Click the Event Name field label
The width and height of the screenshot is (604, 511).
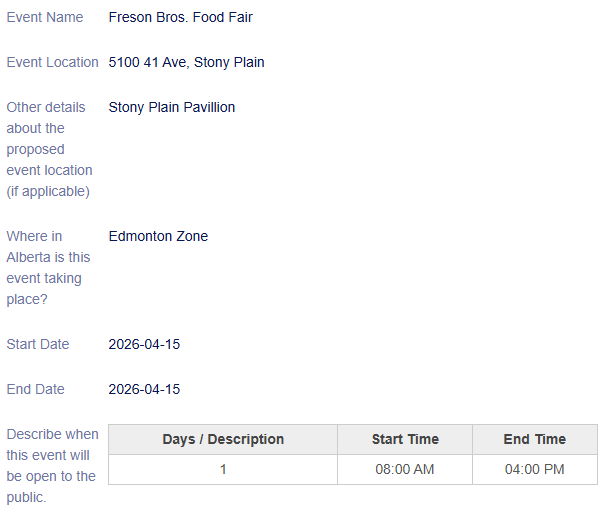45,17
